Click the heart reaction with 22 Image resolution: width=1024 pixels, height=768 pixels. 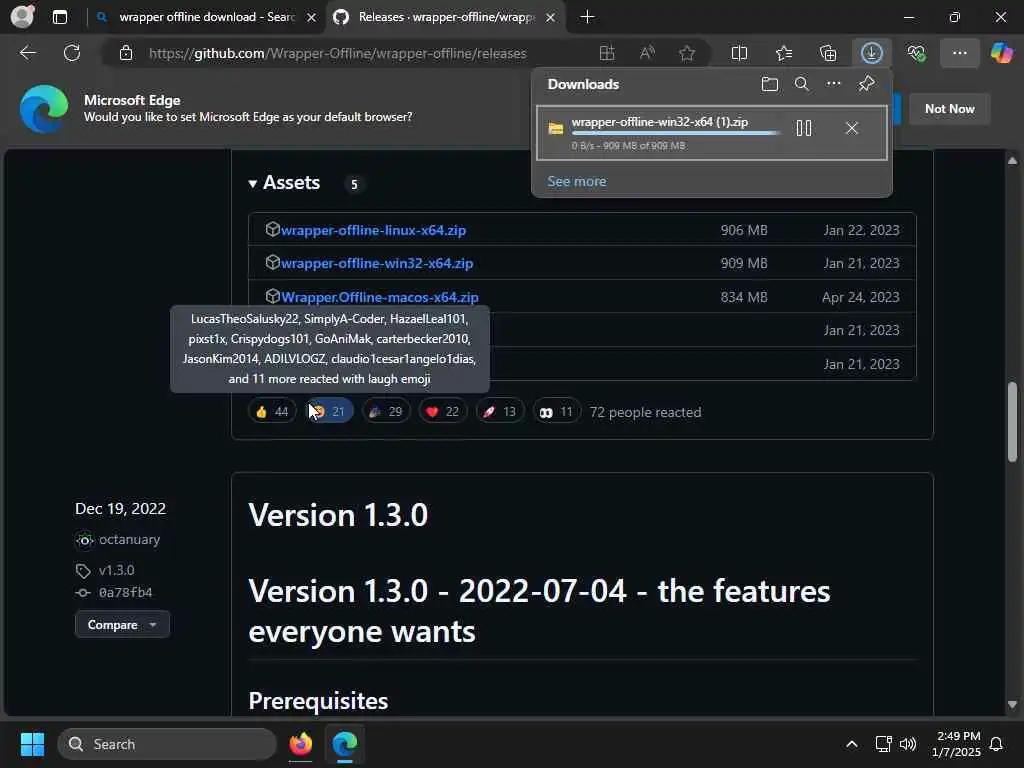pos(443,411)
